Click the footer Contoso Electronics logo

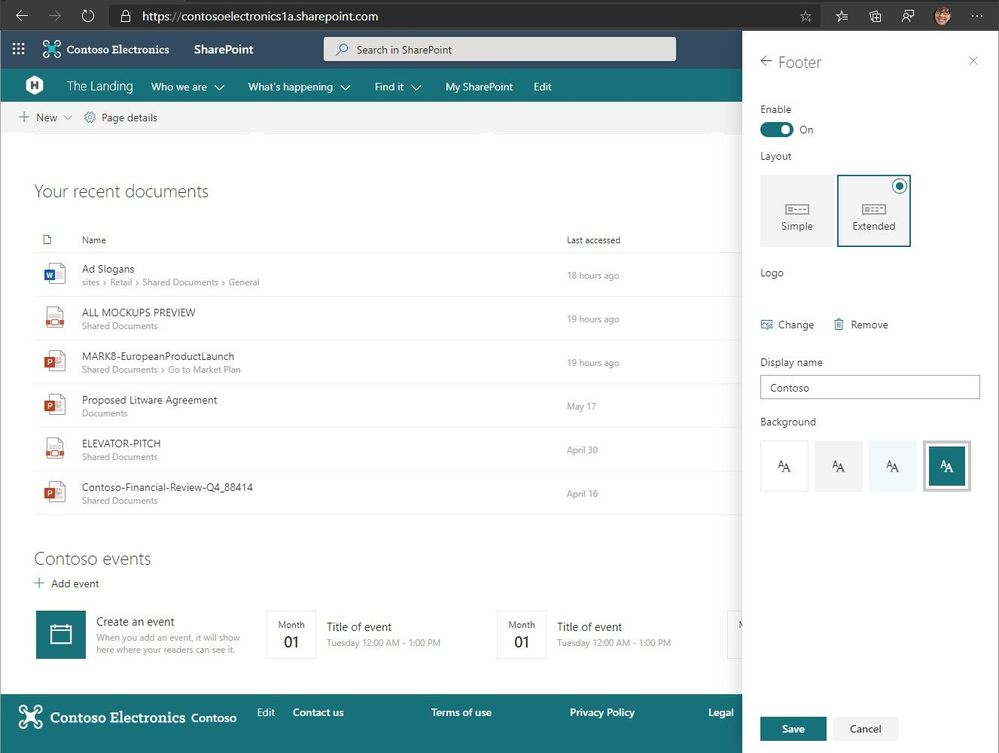pos(102,717)
